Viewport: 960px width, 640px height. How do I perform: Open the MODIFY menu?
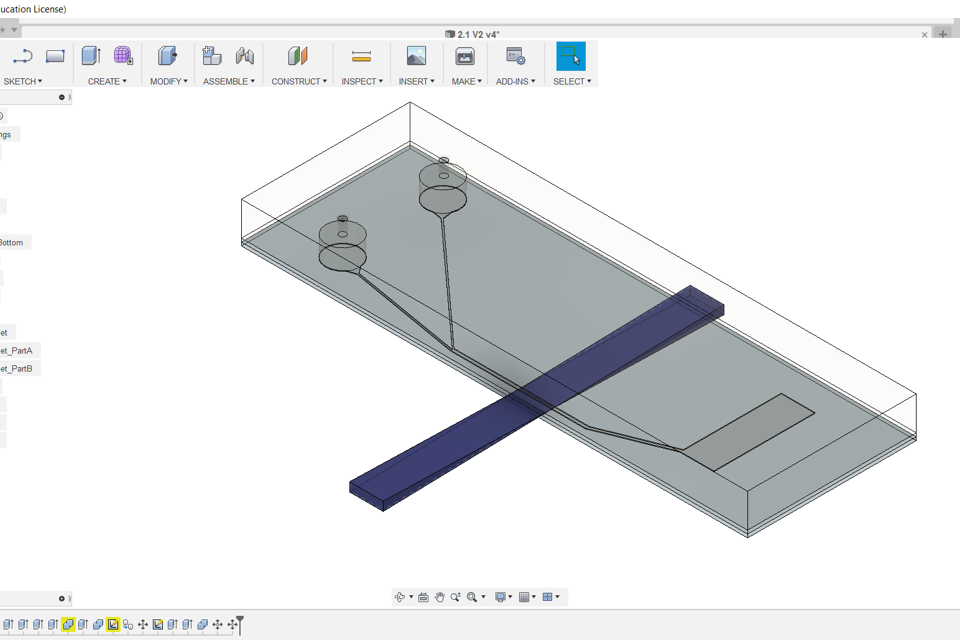pos(168,81)
